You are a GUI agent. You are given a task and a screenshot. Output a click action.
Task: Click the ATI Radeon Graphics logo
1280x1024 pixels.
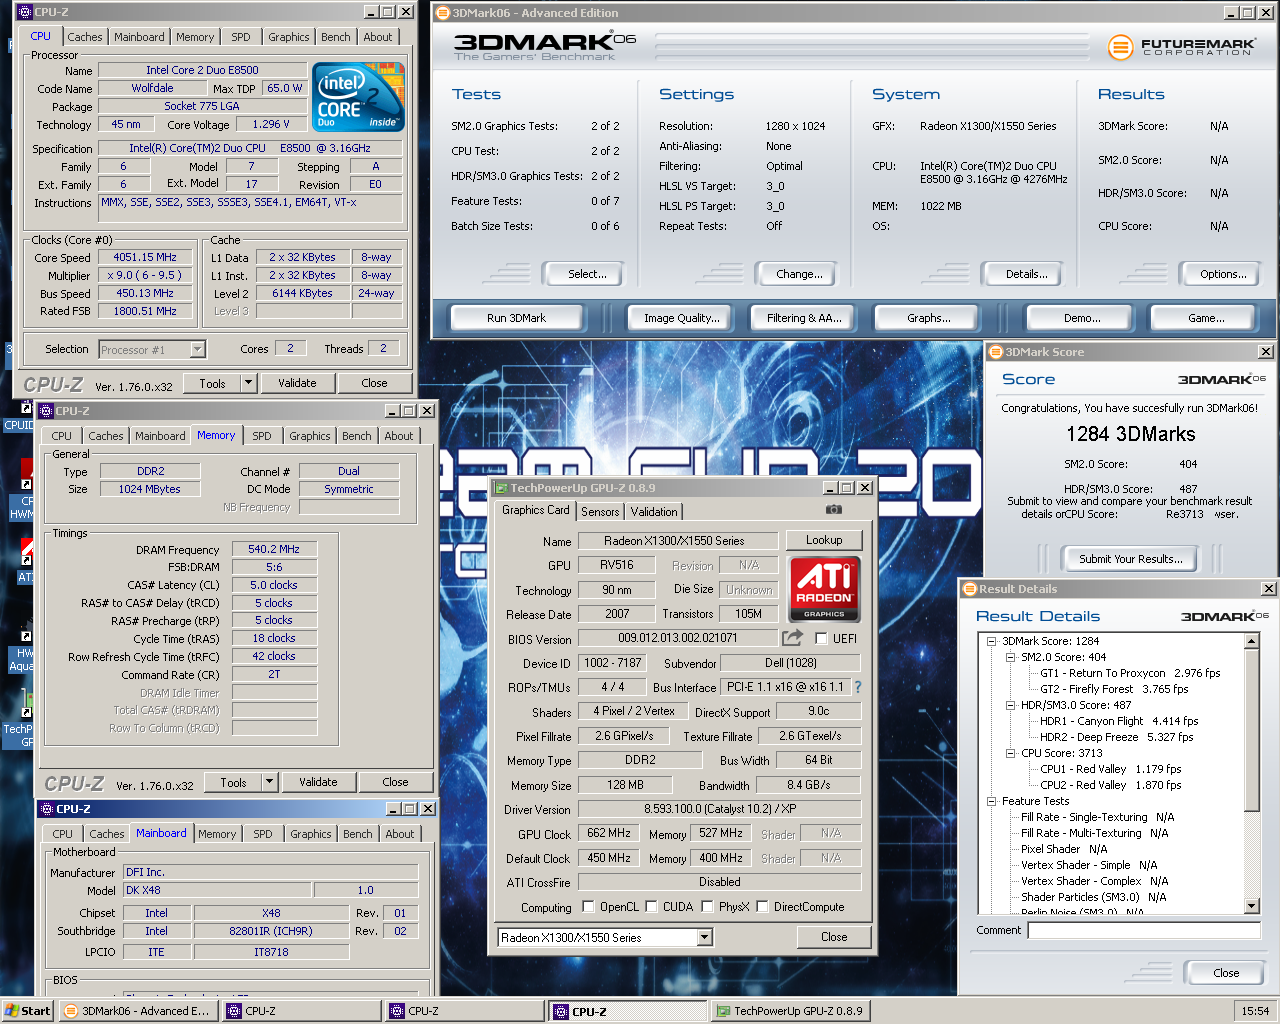tap(825, 589)
